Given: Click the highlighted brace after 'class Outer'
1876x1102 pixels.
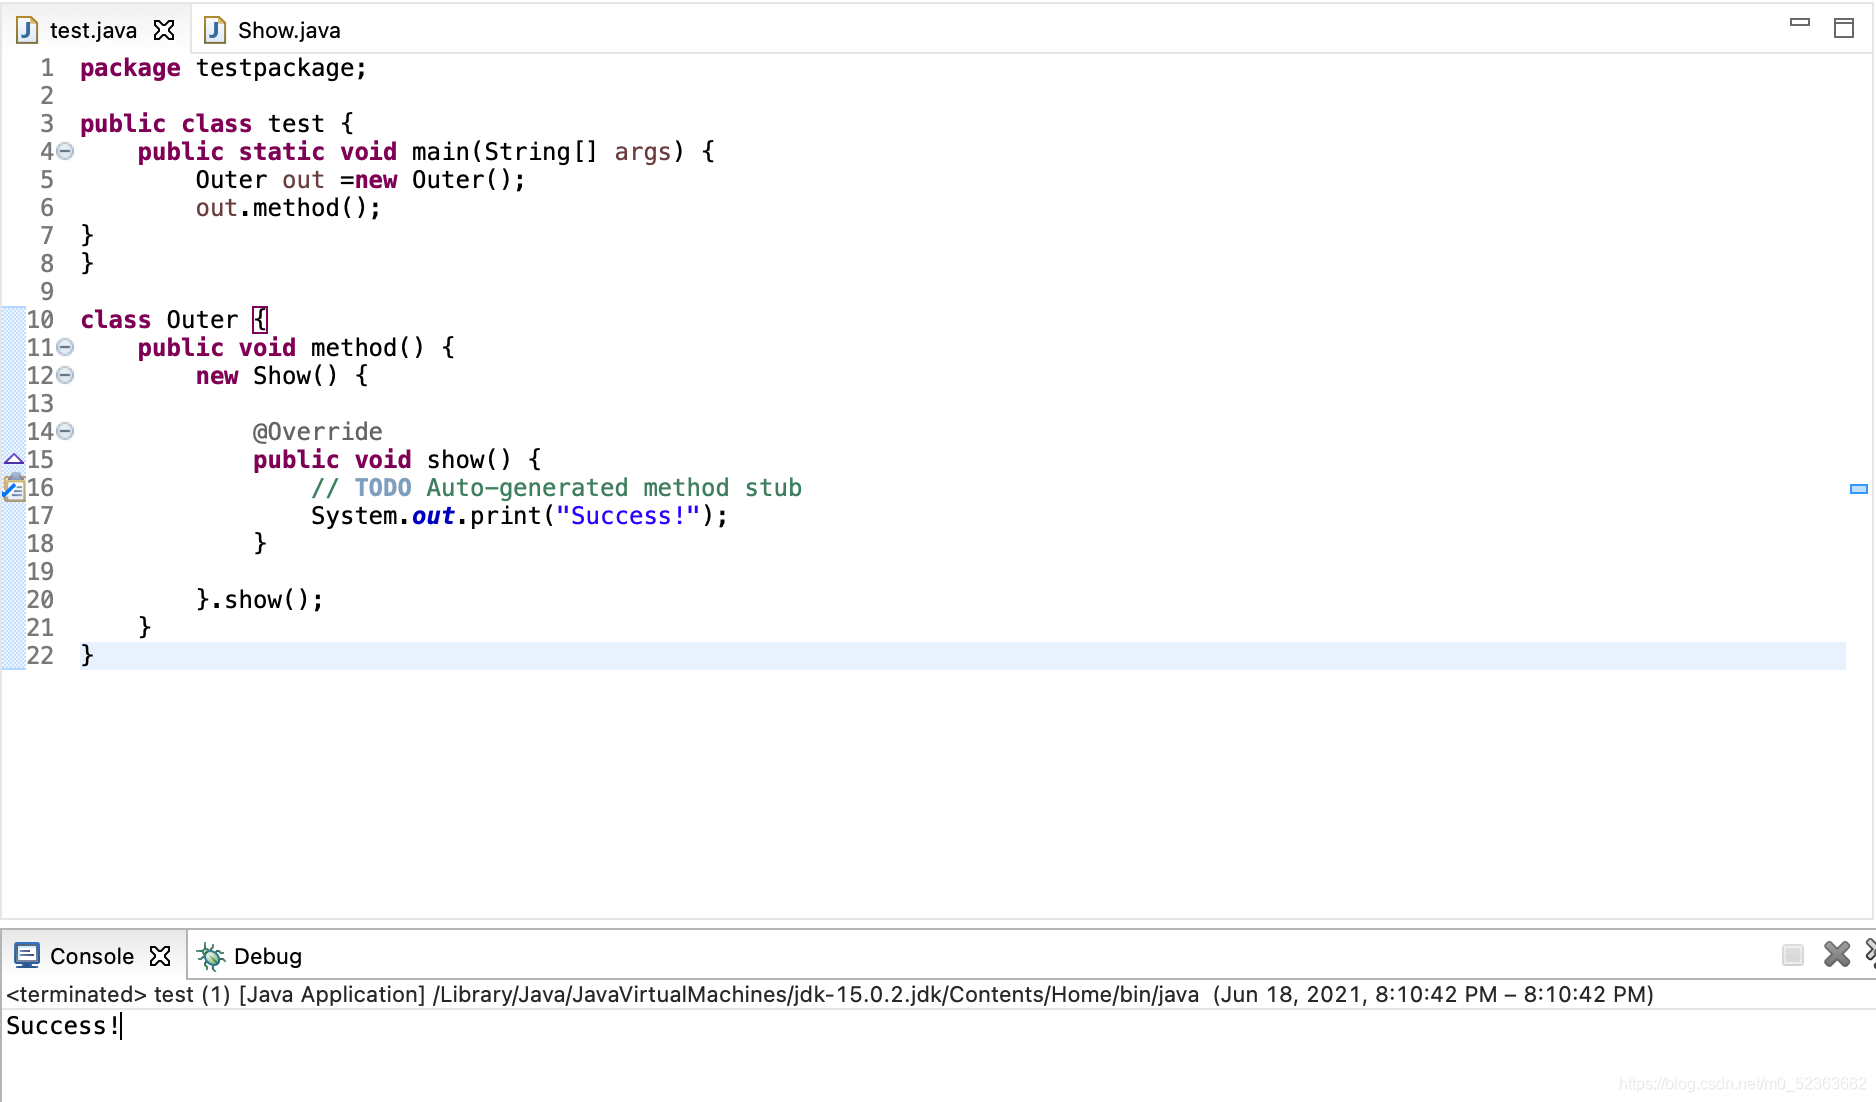Looking at the screenshot, I should point(260,320).
